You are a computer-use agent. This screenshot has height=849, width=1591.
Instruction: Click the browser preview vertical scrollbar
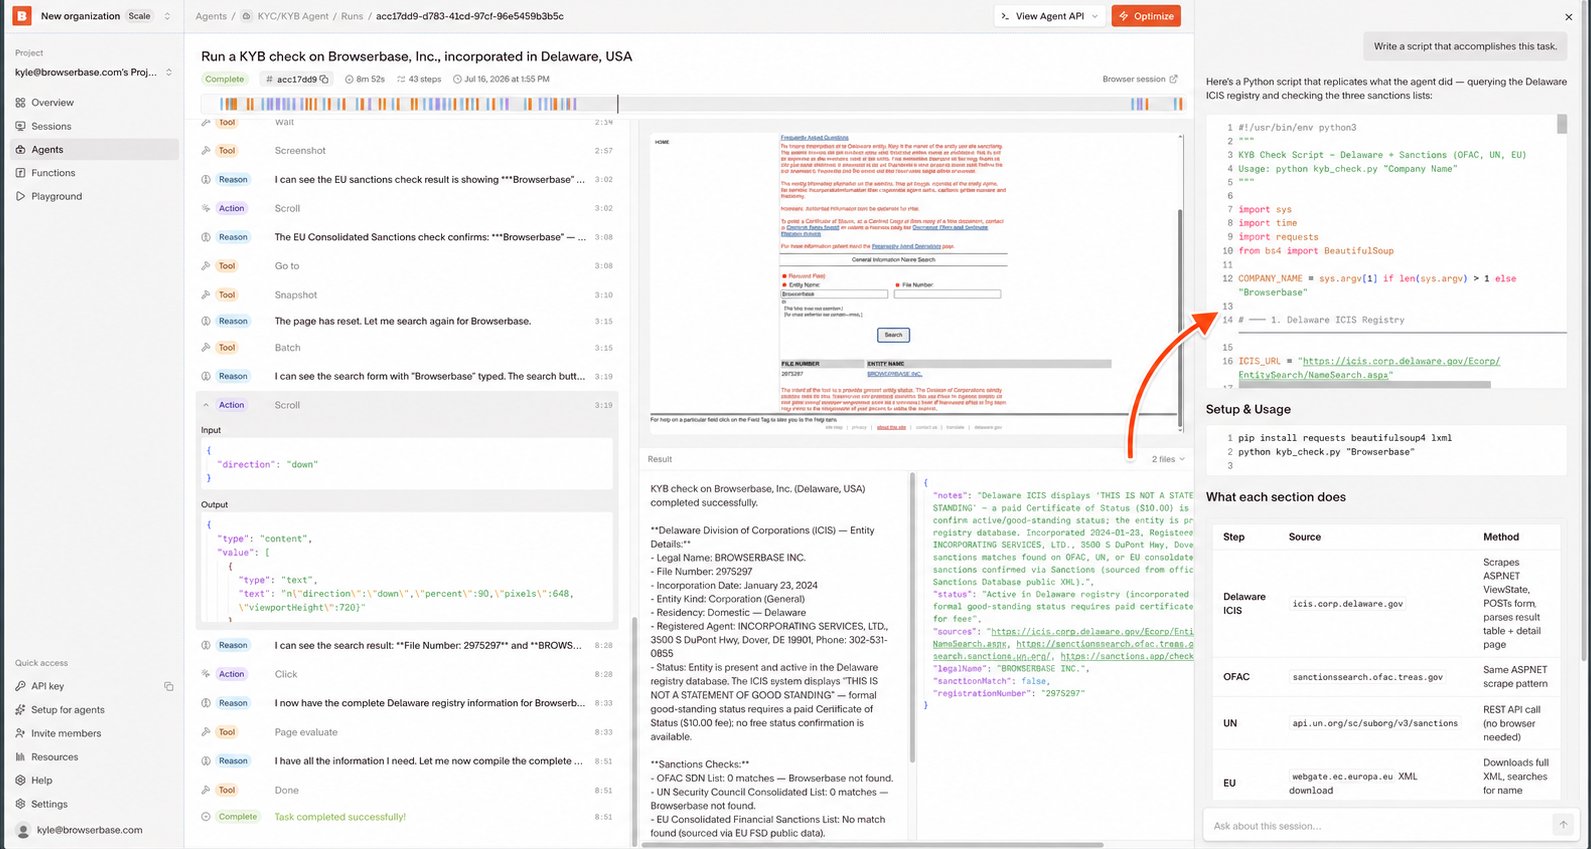click(x=1180, y=318)
